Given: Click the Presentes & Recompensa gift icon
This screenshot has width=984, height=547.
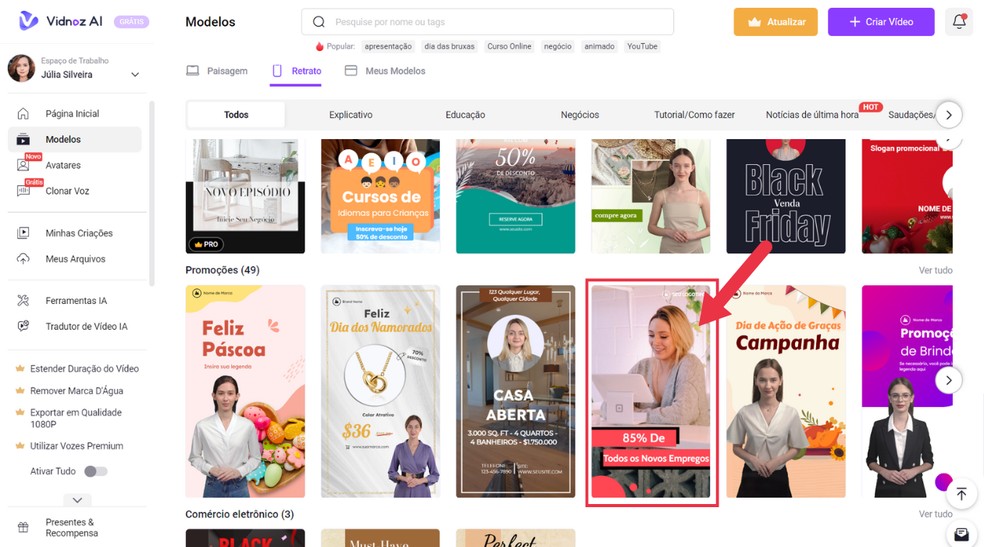Looking at the screenshot, I should (x=23, y=528).
